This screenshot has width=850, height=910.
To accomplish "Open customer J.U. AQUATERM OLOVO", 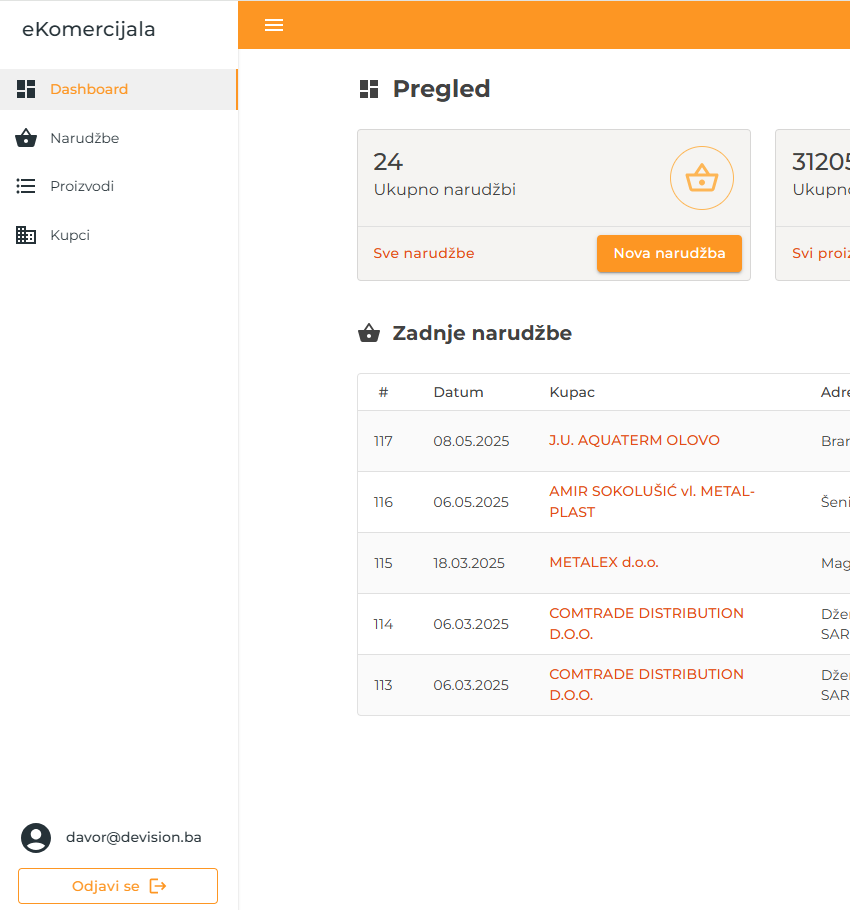I will point(634,440).
